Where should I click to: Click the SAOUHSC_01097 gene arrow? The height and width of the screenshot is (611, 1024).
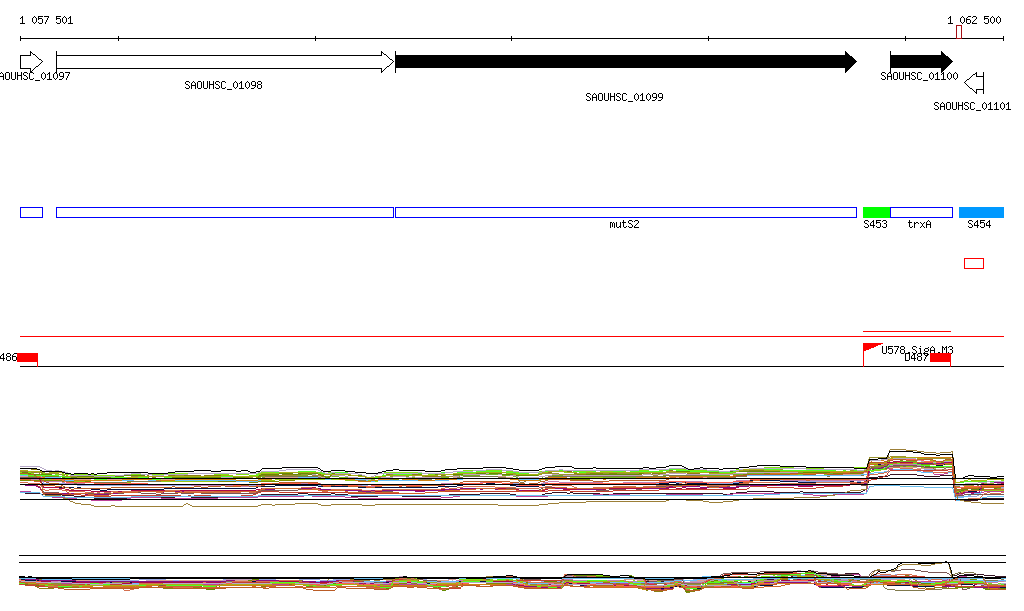(x=31, y=61)
